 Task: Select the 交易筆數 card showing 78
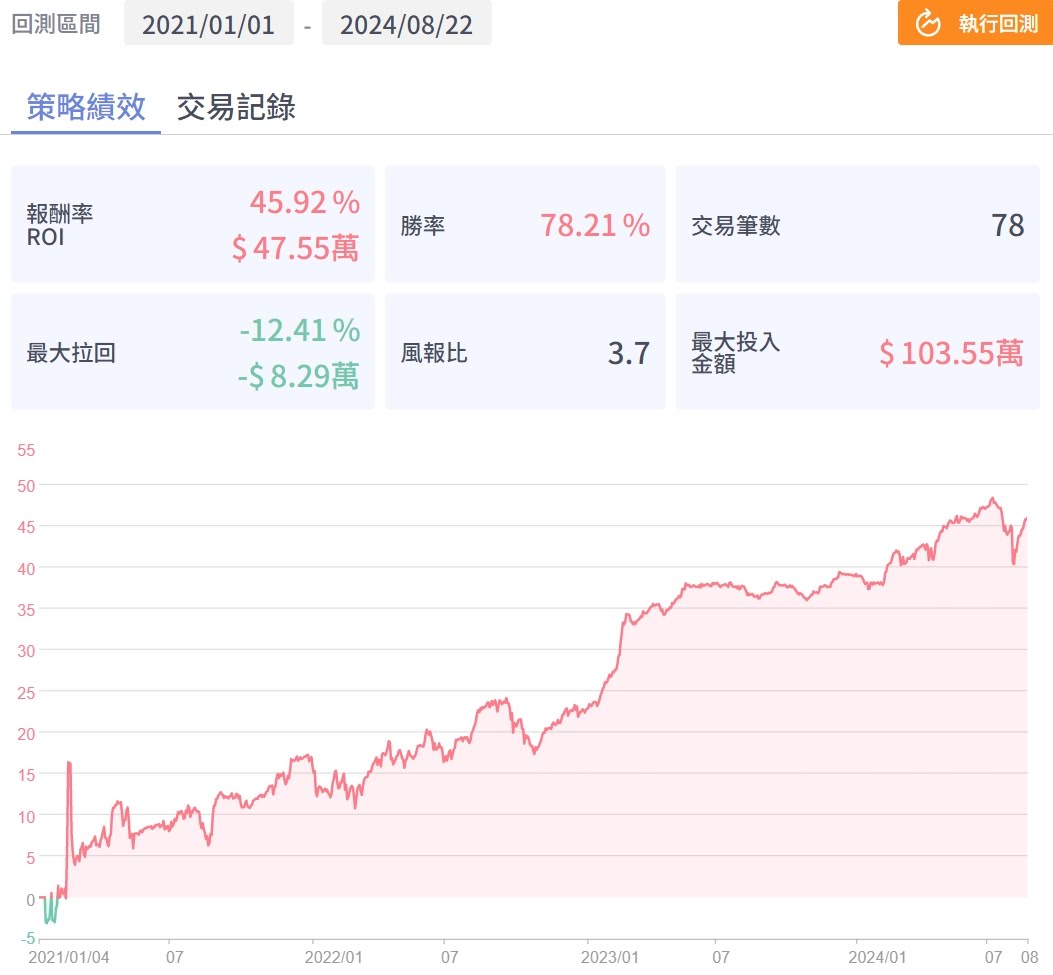click(x=857, y=224)
